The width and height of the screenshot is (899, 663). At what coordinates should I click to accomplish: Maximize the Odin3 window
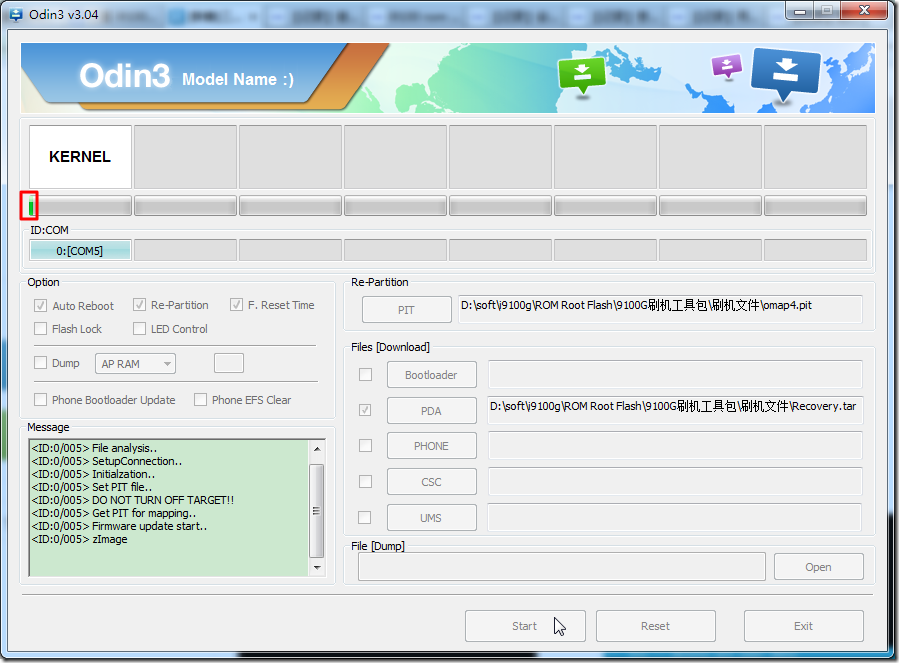coord(827,11)
